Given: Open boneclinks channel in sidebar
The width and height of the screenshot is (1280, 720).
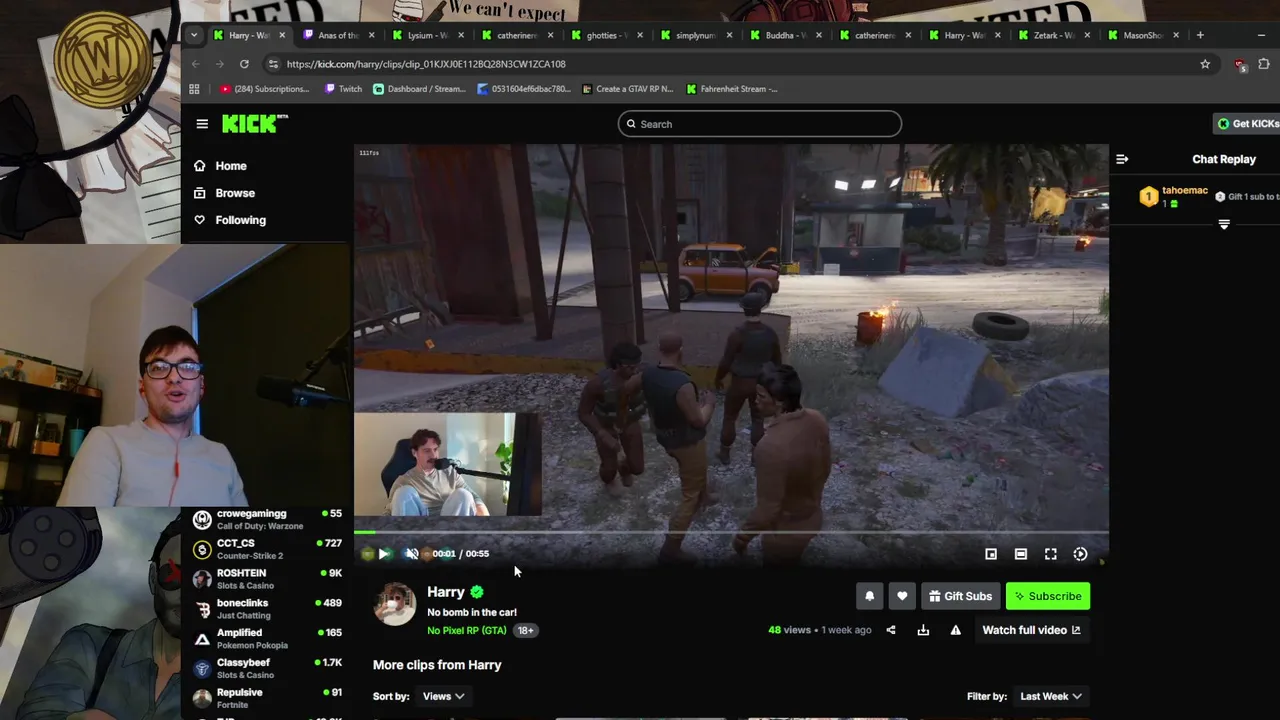Looking at the screenshot, I should click(x=268, y=609).
